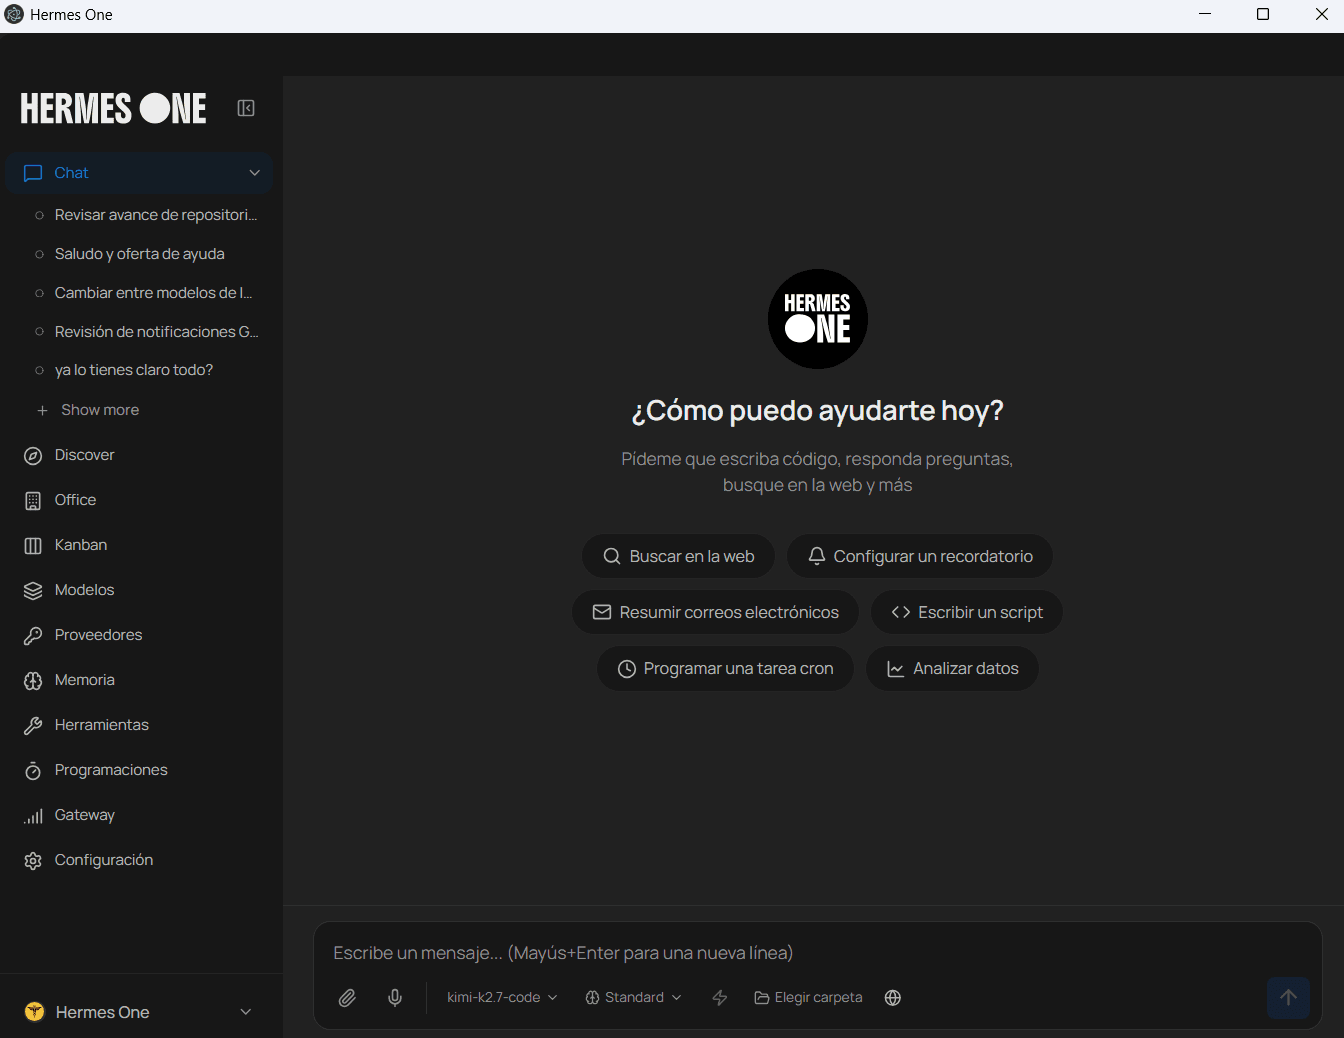Collapse the Chat section chevron
Viewport: 1344px width, 1038px height.
(255, 173)
